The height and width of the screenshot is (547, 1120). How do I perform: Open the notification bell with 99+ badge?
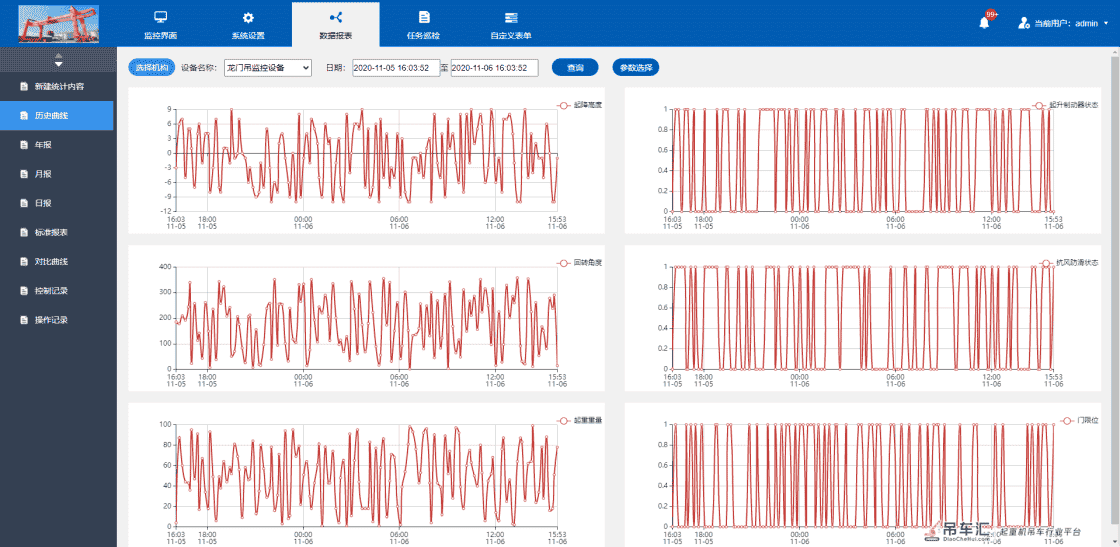[986, 21]
